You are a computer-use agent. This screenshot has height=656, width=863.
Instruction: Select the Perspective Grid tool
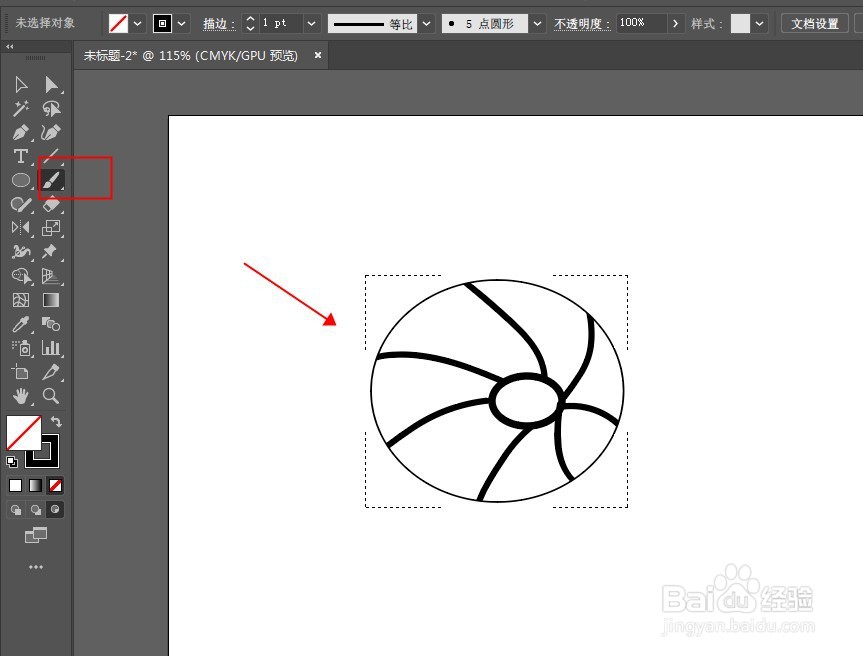51,276
